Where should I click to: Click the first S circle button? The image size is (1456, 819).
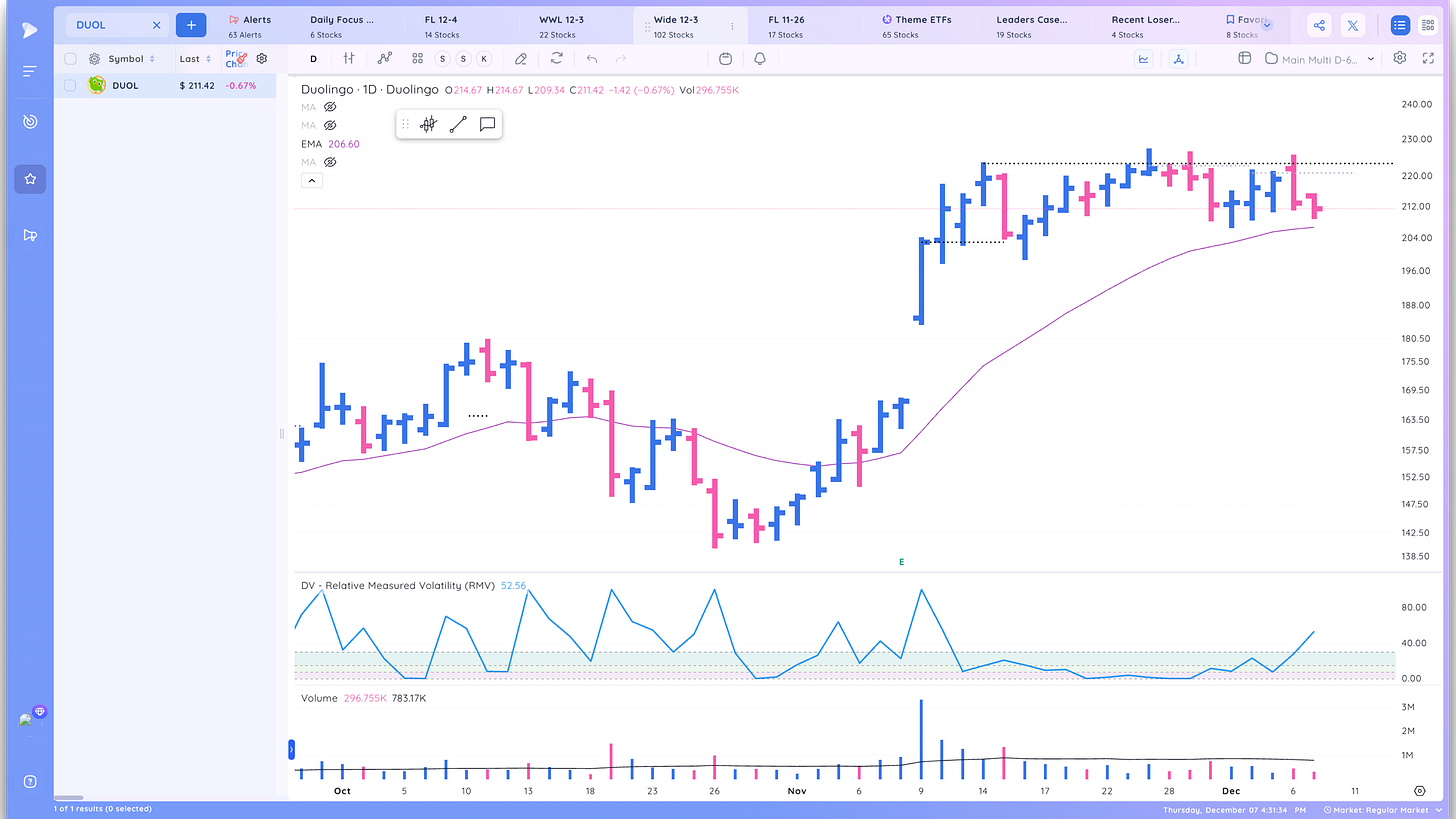[443, 59]
